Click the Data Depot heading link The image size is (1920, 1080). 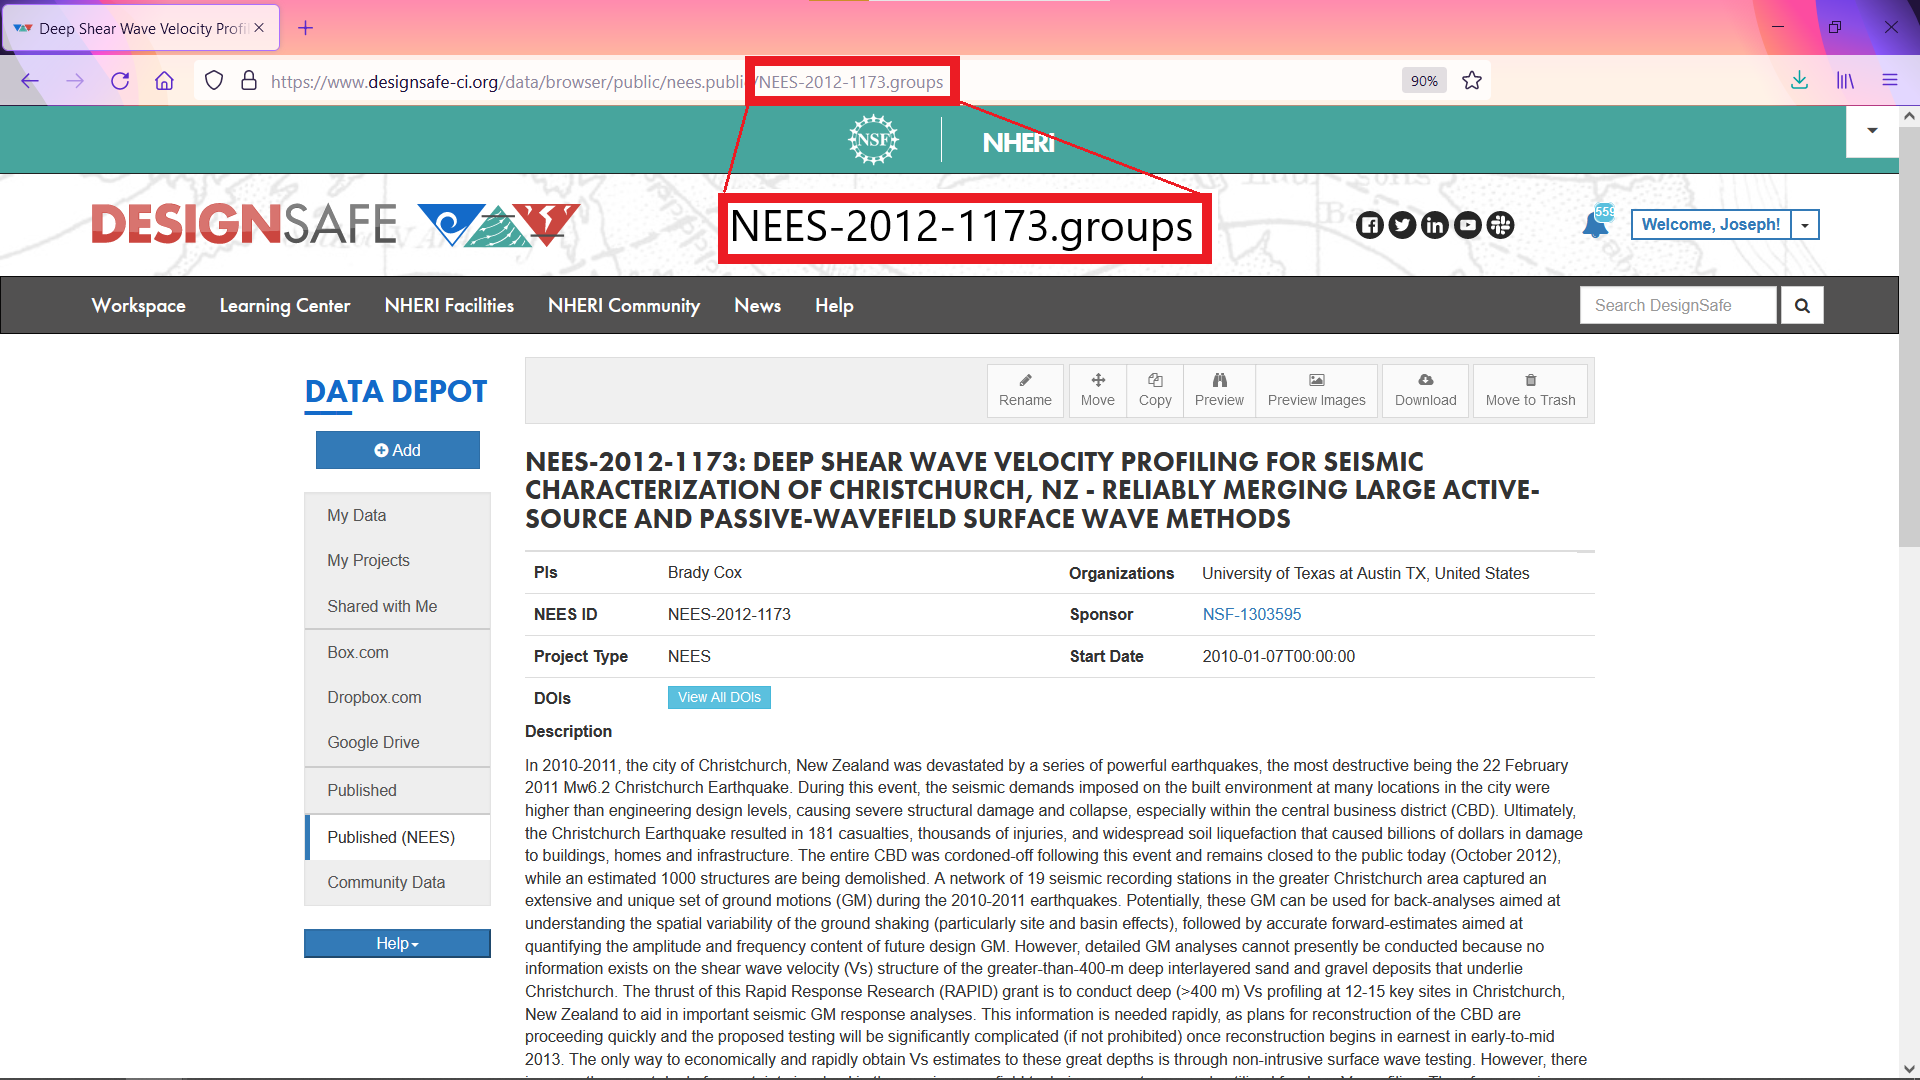(x=396, y=391)
